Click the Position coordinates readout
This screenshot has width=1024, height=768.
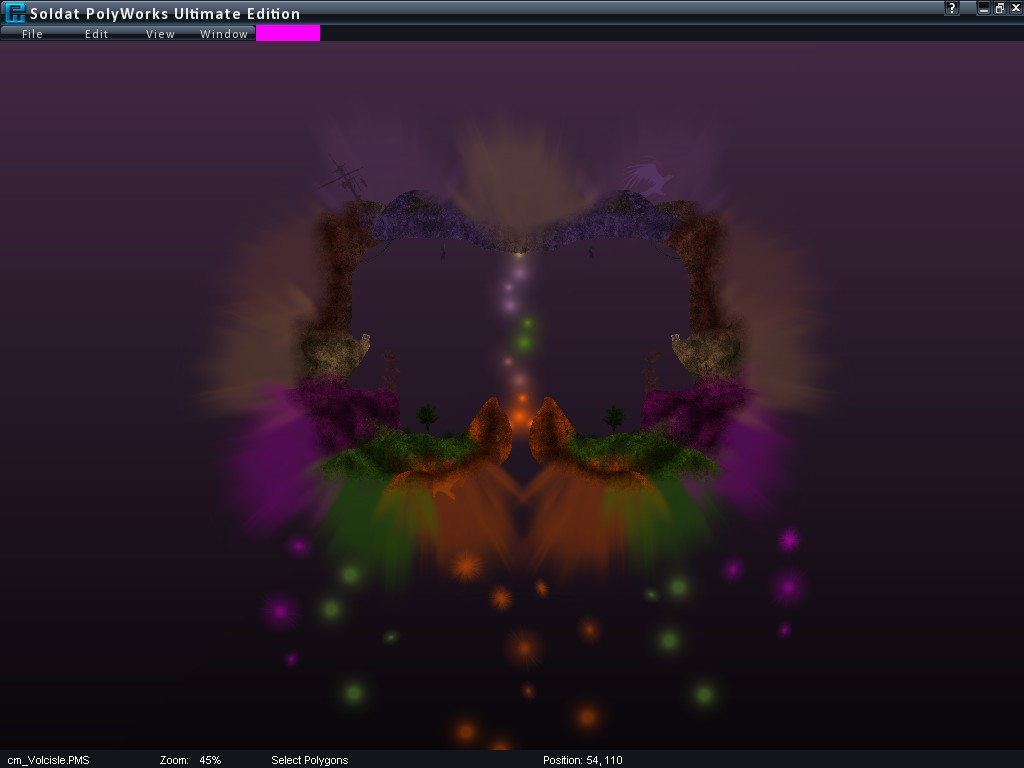pos(583,760)
